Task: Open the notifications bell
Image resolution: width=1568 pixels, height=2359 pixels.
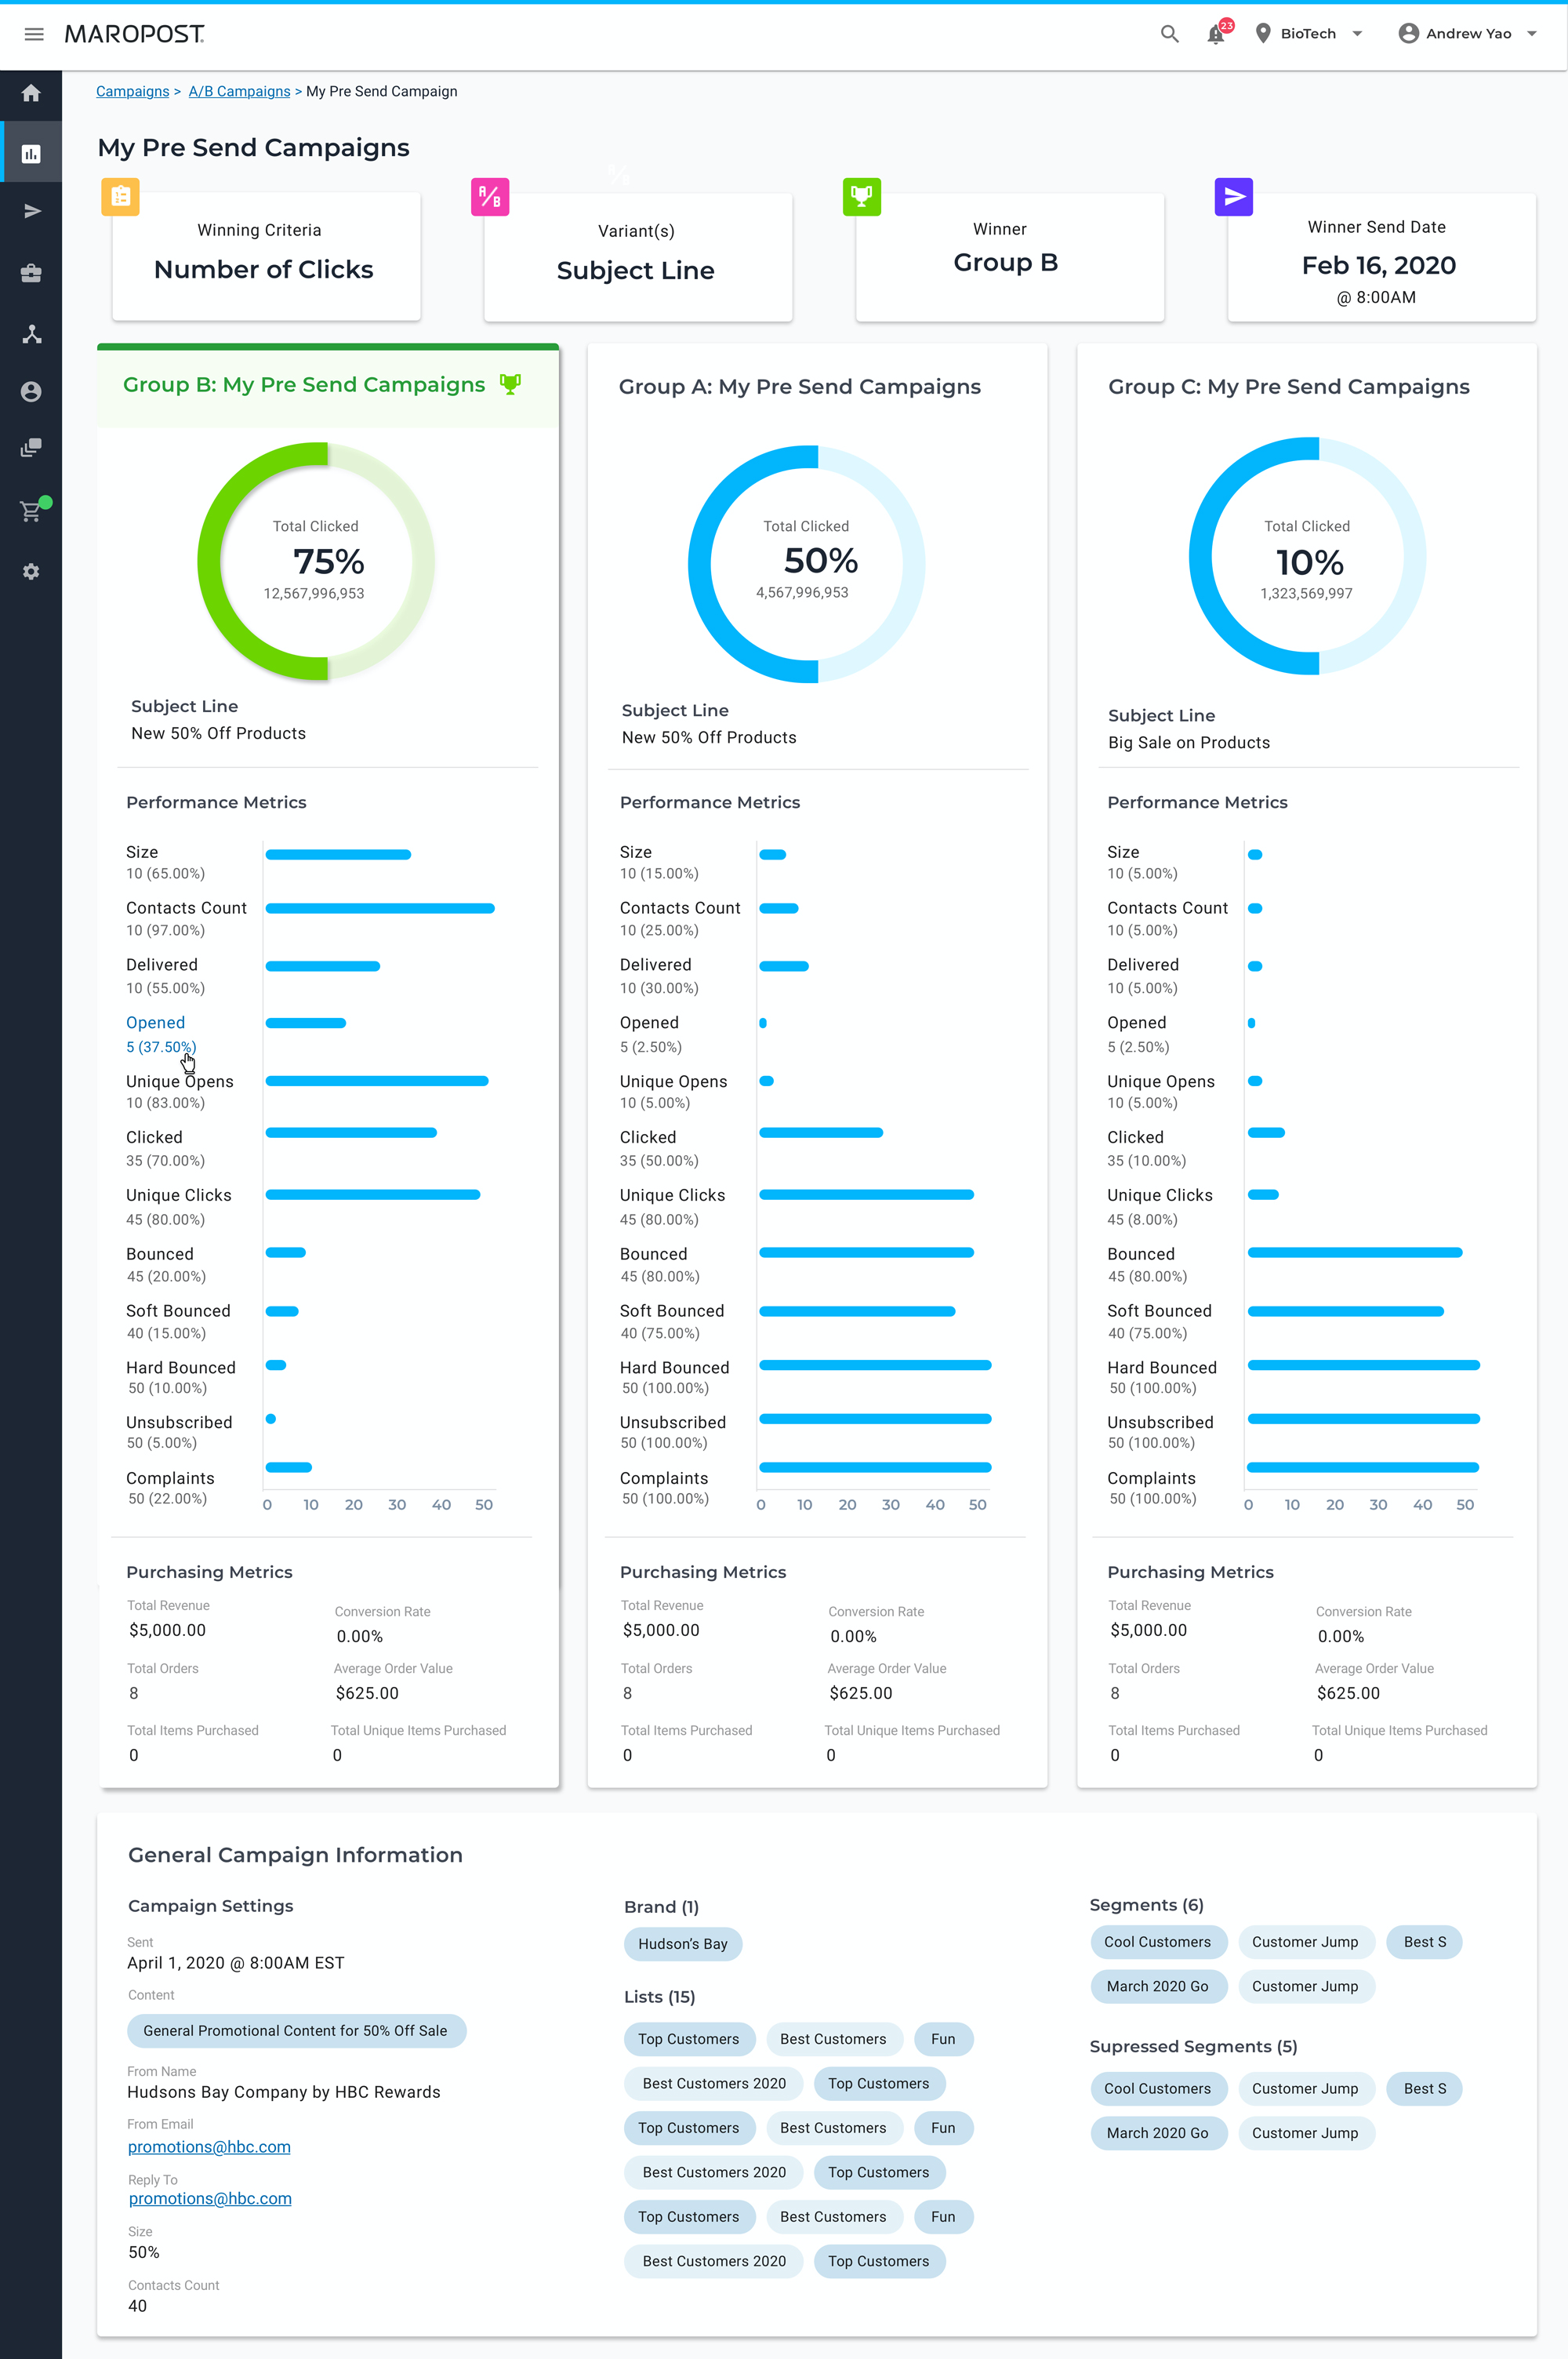Action: pos(1216,34)
